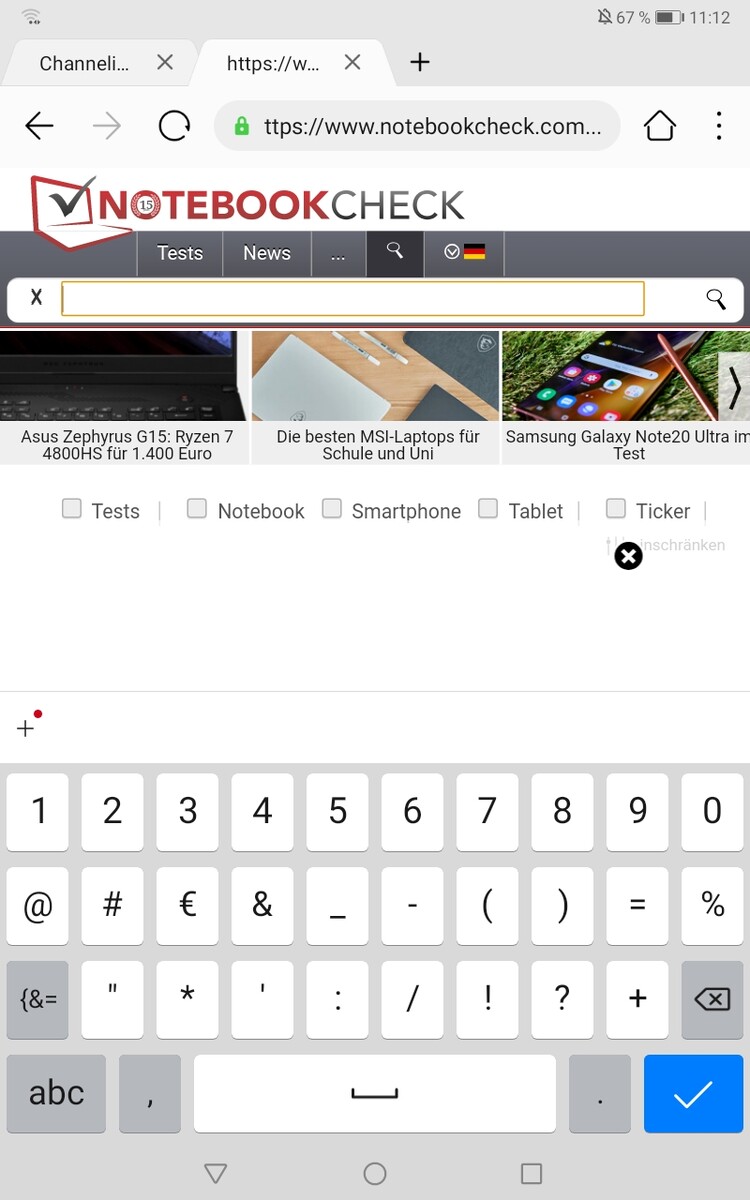This screenshot has width=750, height=1200.
Task: Open the browser home page icon
Action: tap(660, 126)
